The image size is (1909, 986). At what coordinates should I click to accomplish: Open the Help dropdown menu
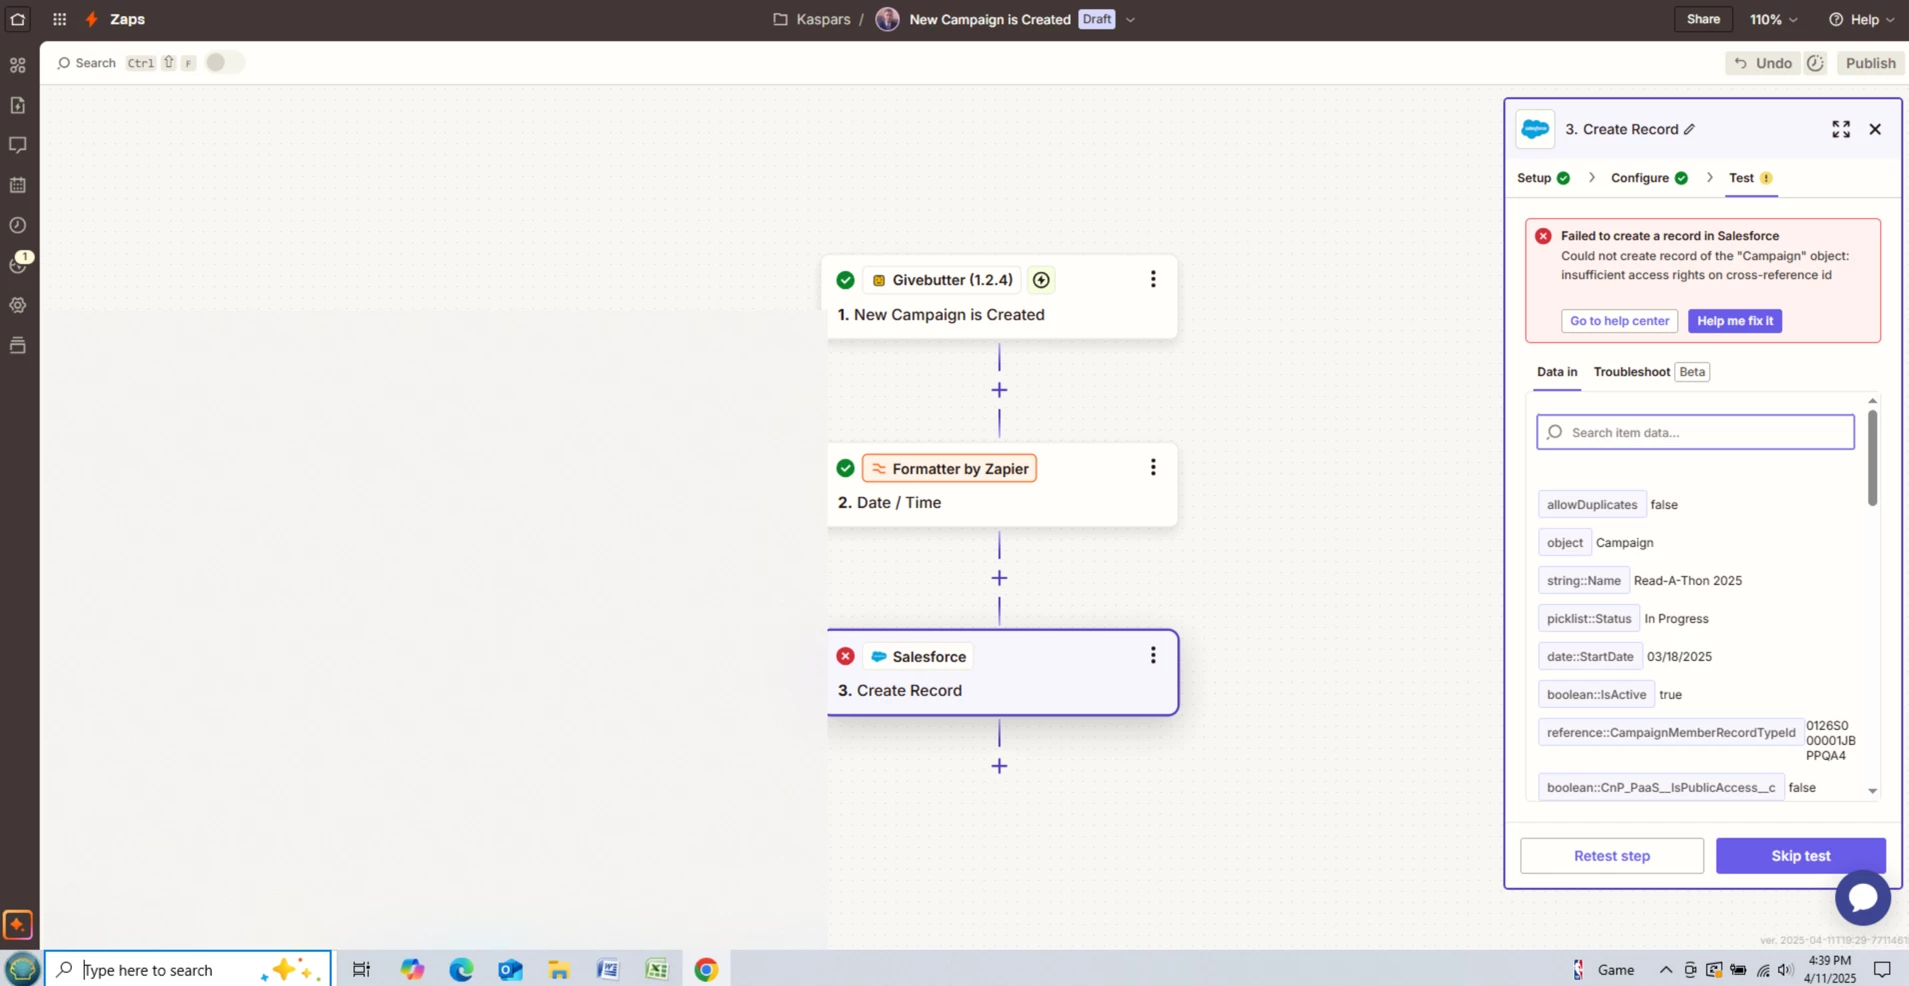click(1861, 19)
